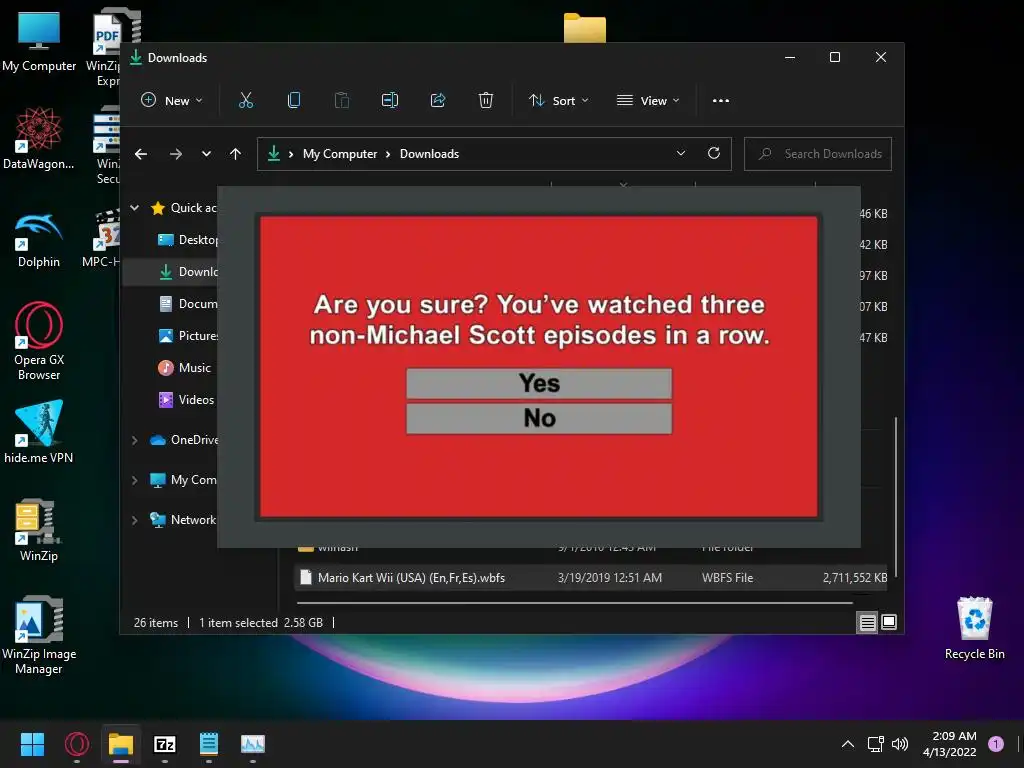Open recent locations chevron

(x=206, y=154)
